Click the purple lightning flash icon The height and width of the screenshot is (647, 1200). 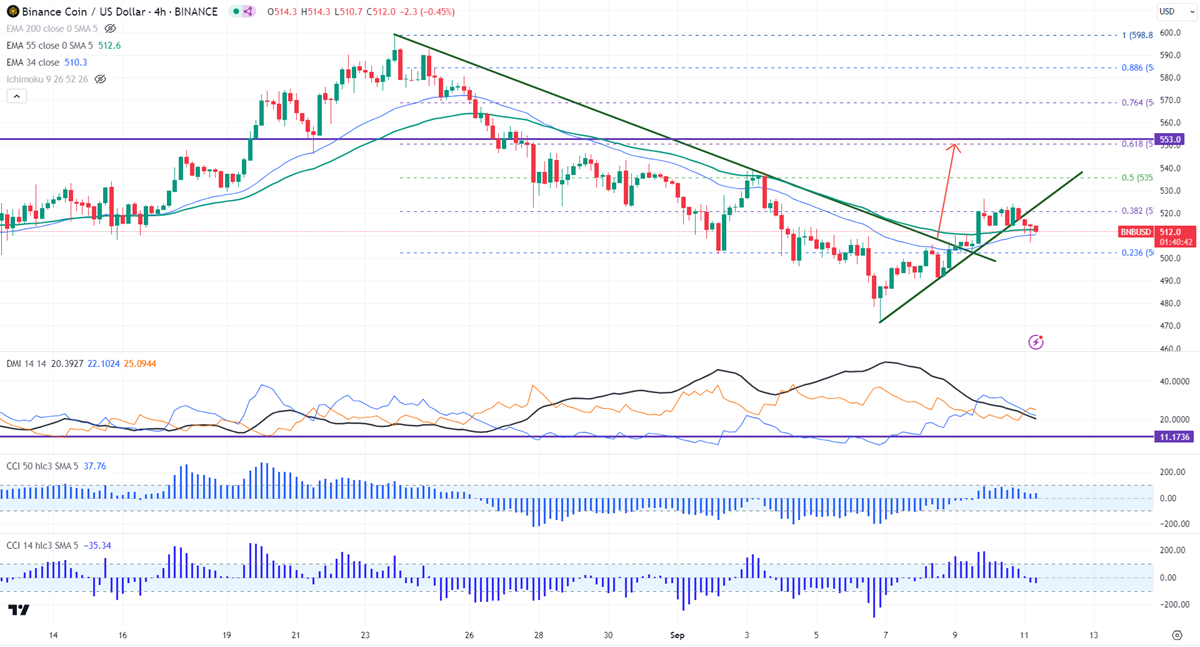1036,342
